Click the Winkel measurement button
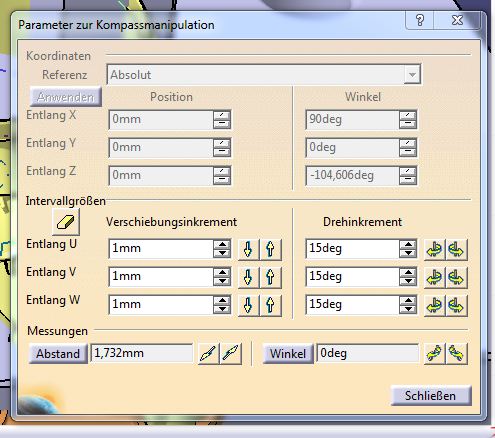Image resolution: width=495 pixels, height=438 pixels. (x=288, y=353)
